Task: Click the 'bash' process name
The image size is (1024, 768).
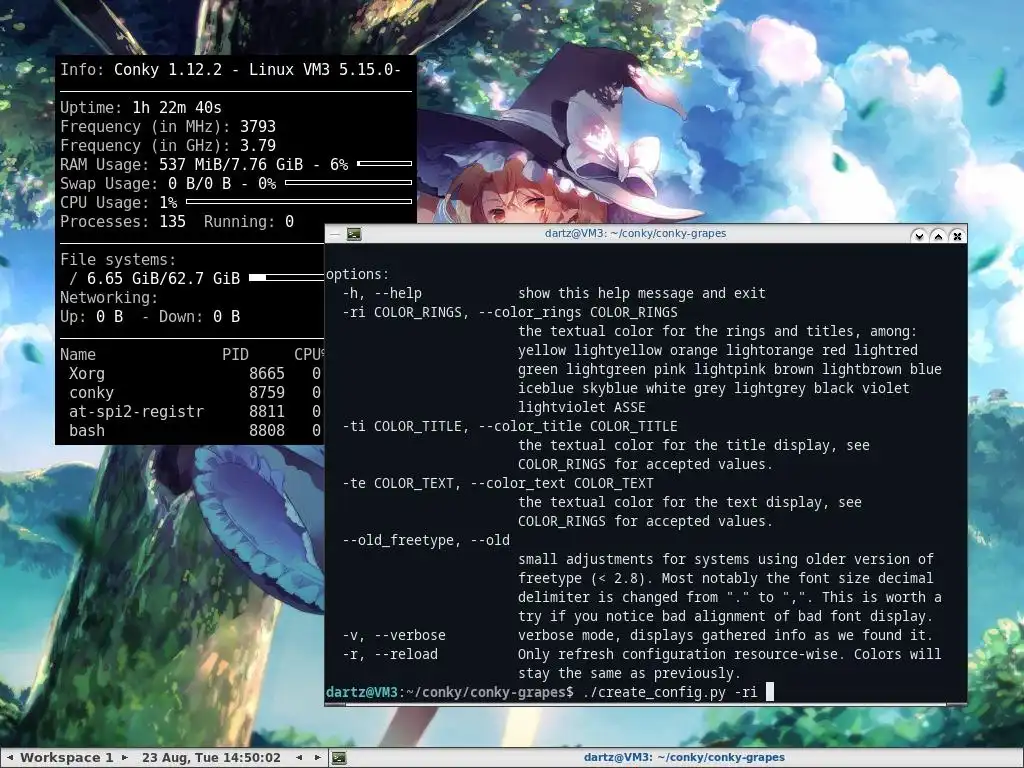Action: (87, 430)
